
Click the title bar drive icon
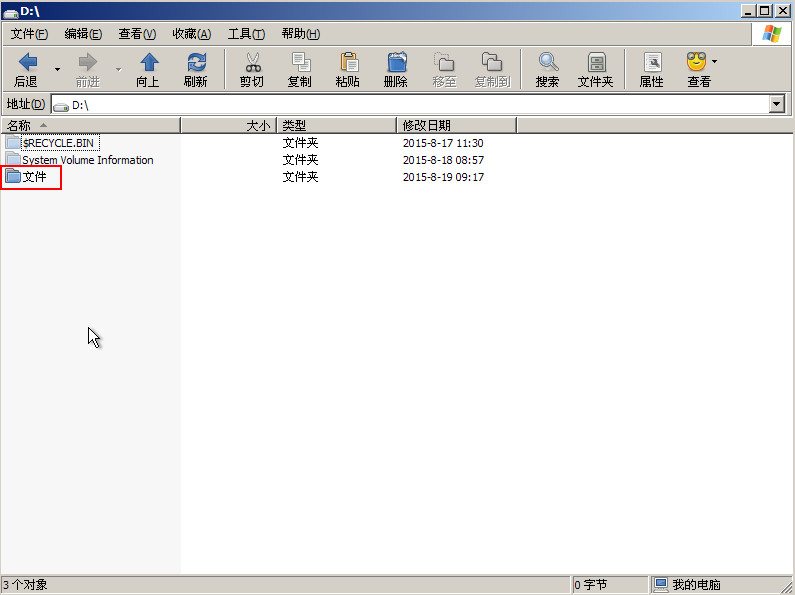point(11,12)
